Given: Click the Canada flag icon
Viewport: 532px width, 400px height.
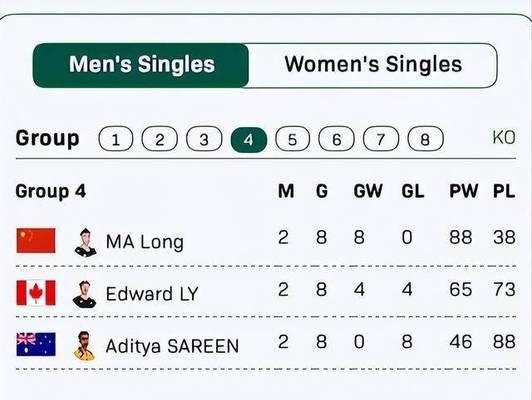Looking at the screenshot, I should coord(36,293).
